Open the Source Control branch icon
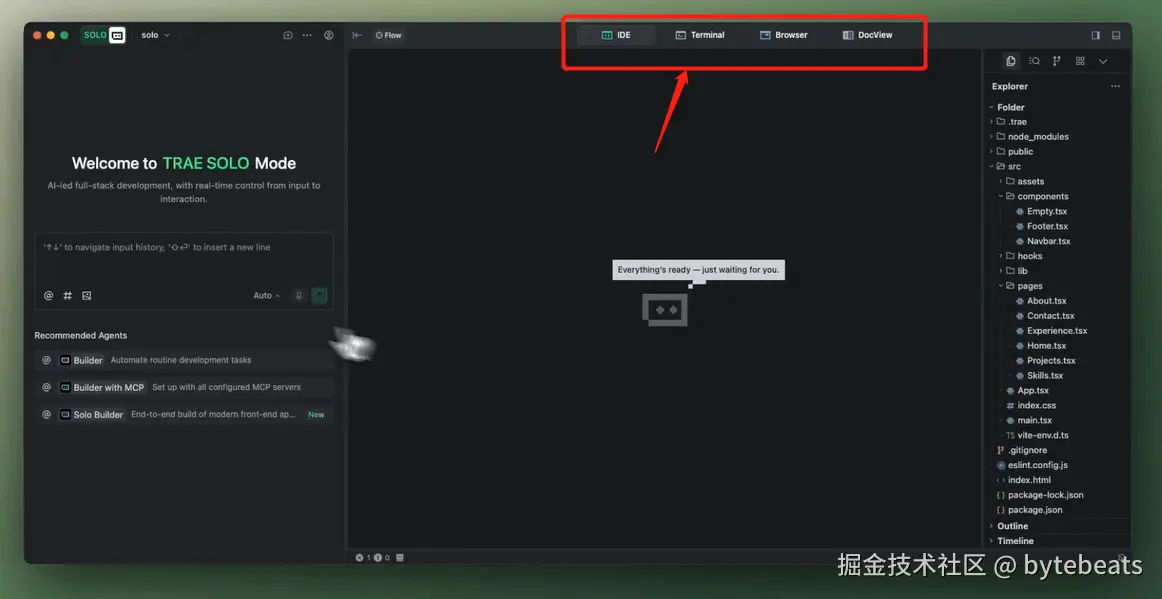 (1057, 61)
